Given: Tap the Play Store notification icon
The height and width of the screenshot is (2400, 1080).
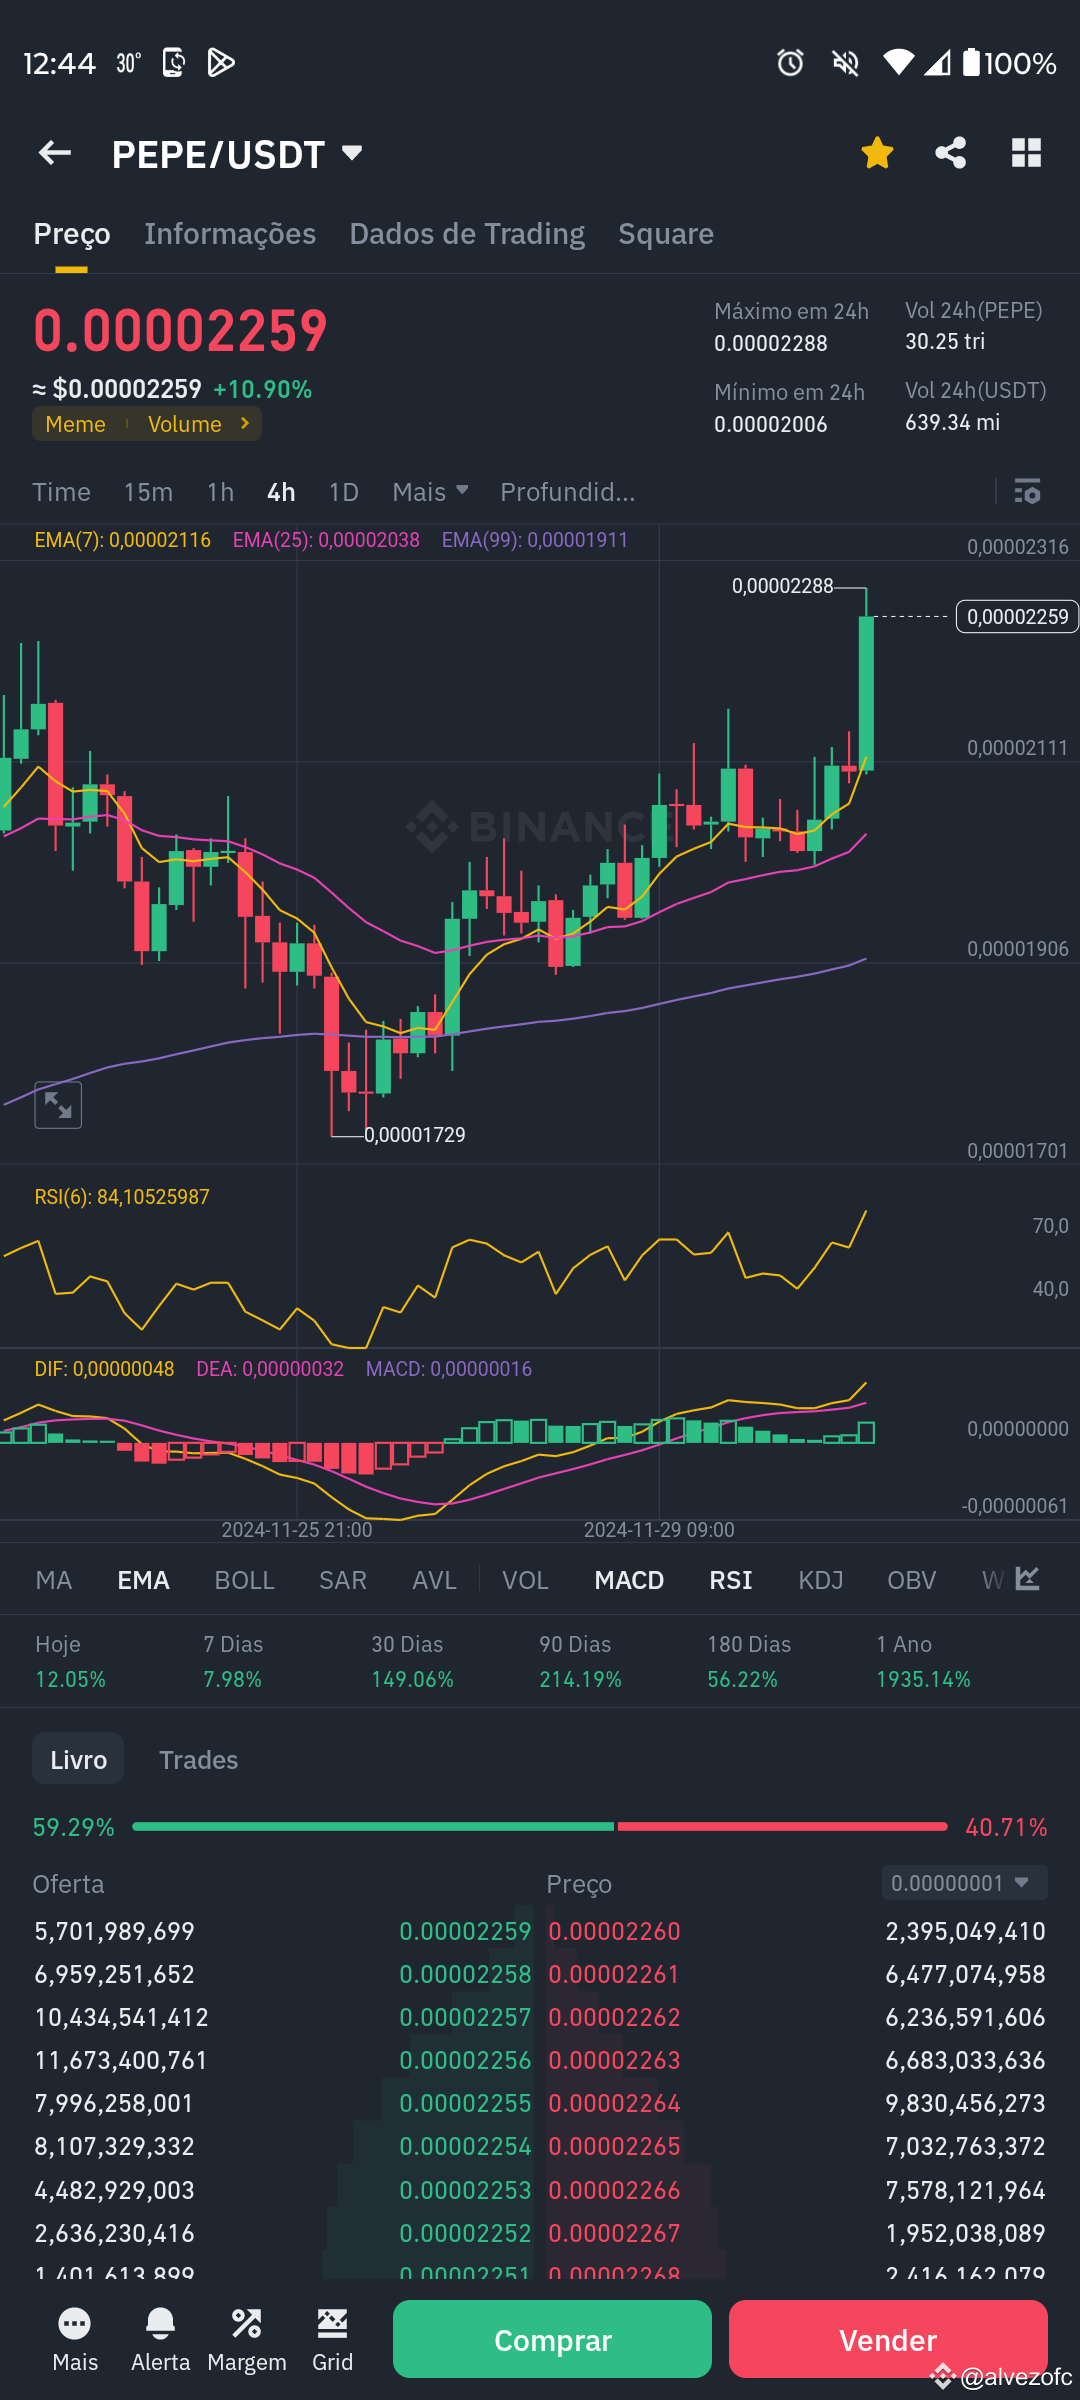Looking at the screenshot, I should (x=221, y=63).
